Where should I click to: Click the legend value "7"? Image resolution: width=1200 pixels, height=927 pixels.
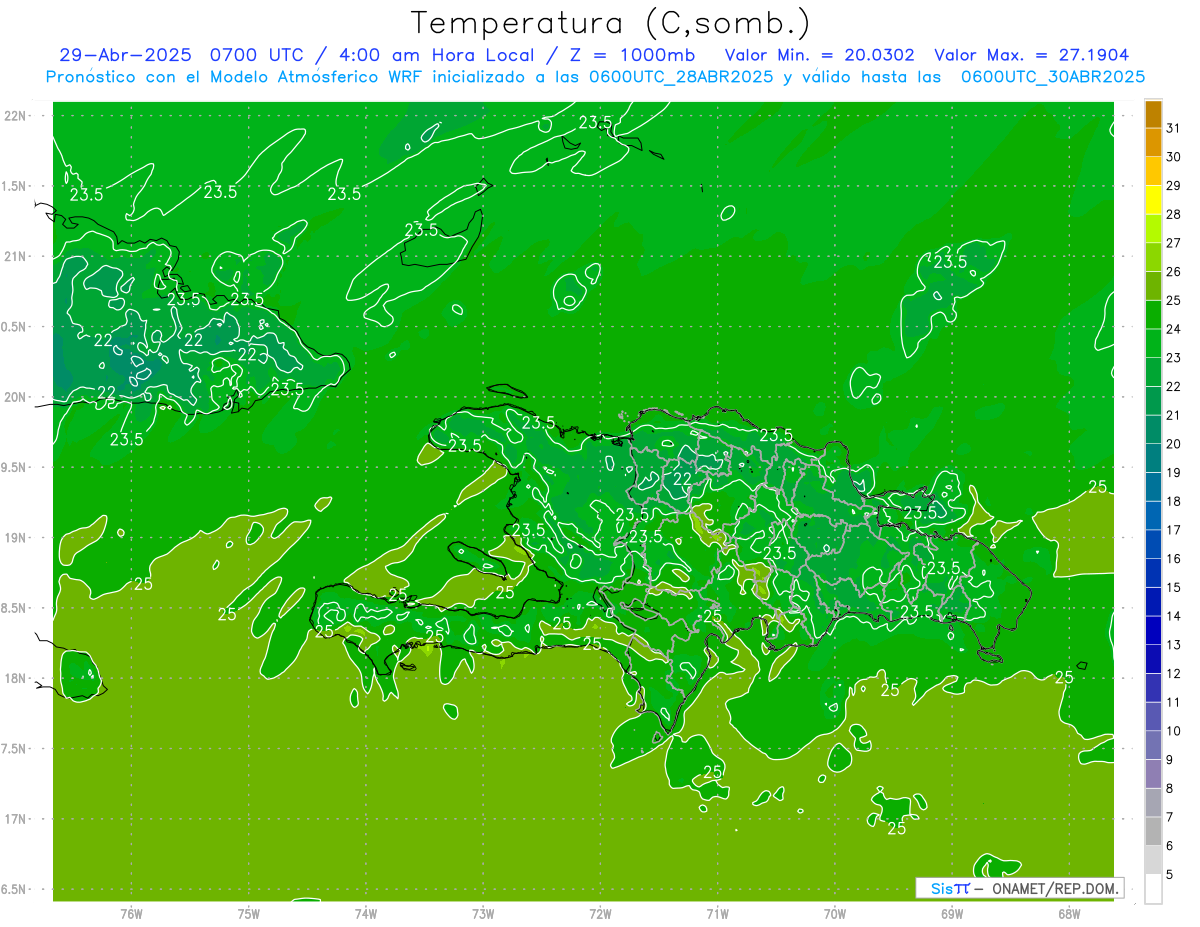click(1169, 817)
